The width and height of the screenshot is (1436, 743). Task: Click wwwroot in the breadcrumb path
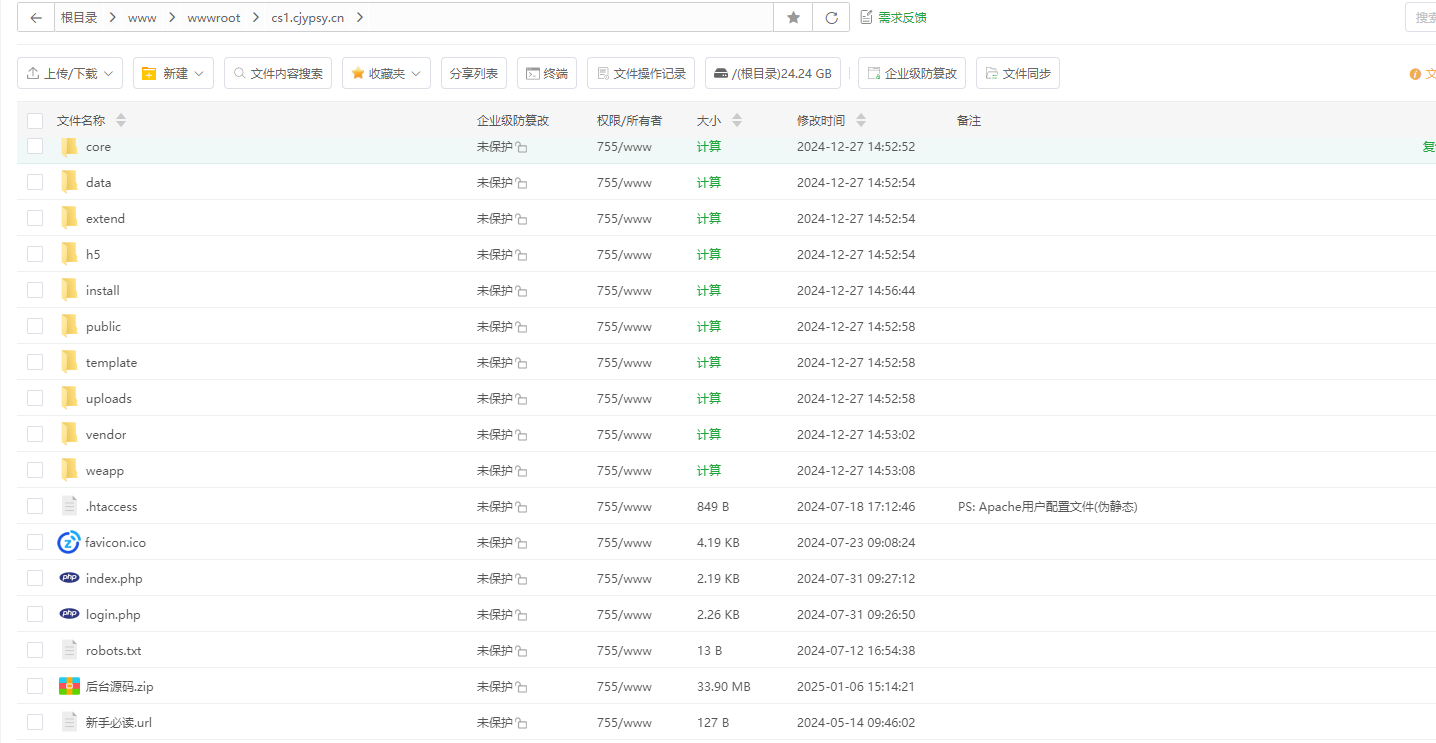coord(214,18)
